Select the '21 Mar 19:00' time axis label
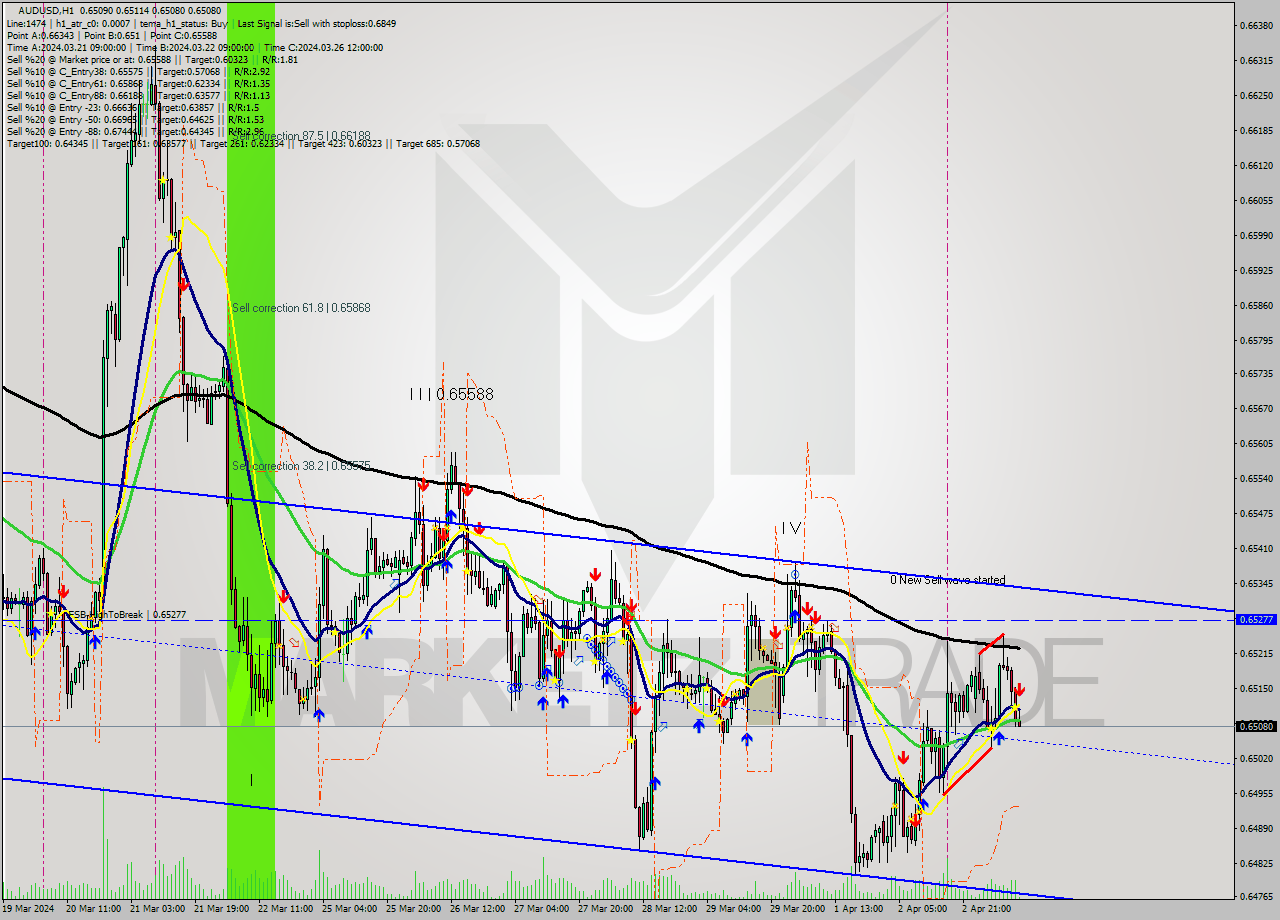 coord(221,909)
